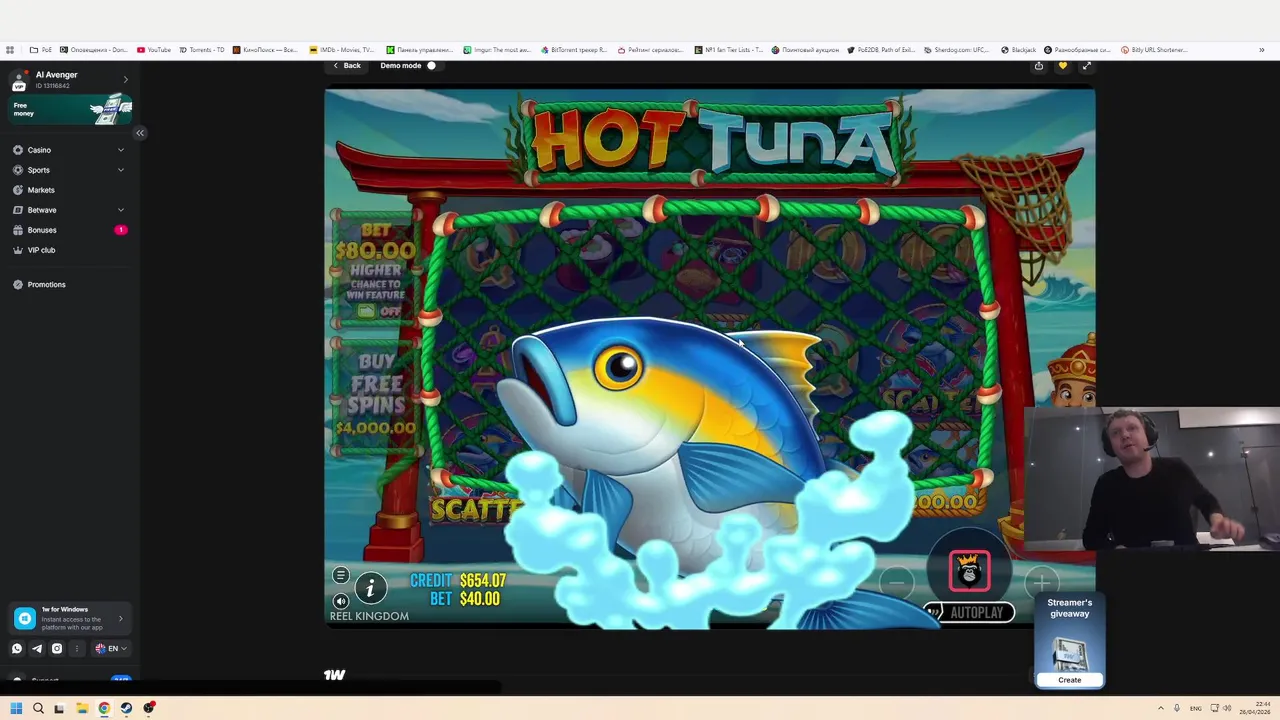Open Steam from taskbar

pos(126,708)
